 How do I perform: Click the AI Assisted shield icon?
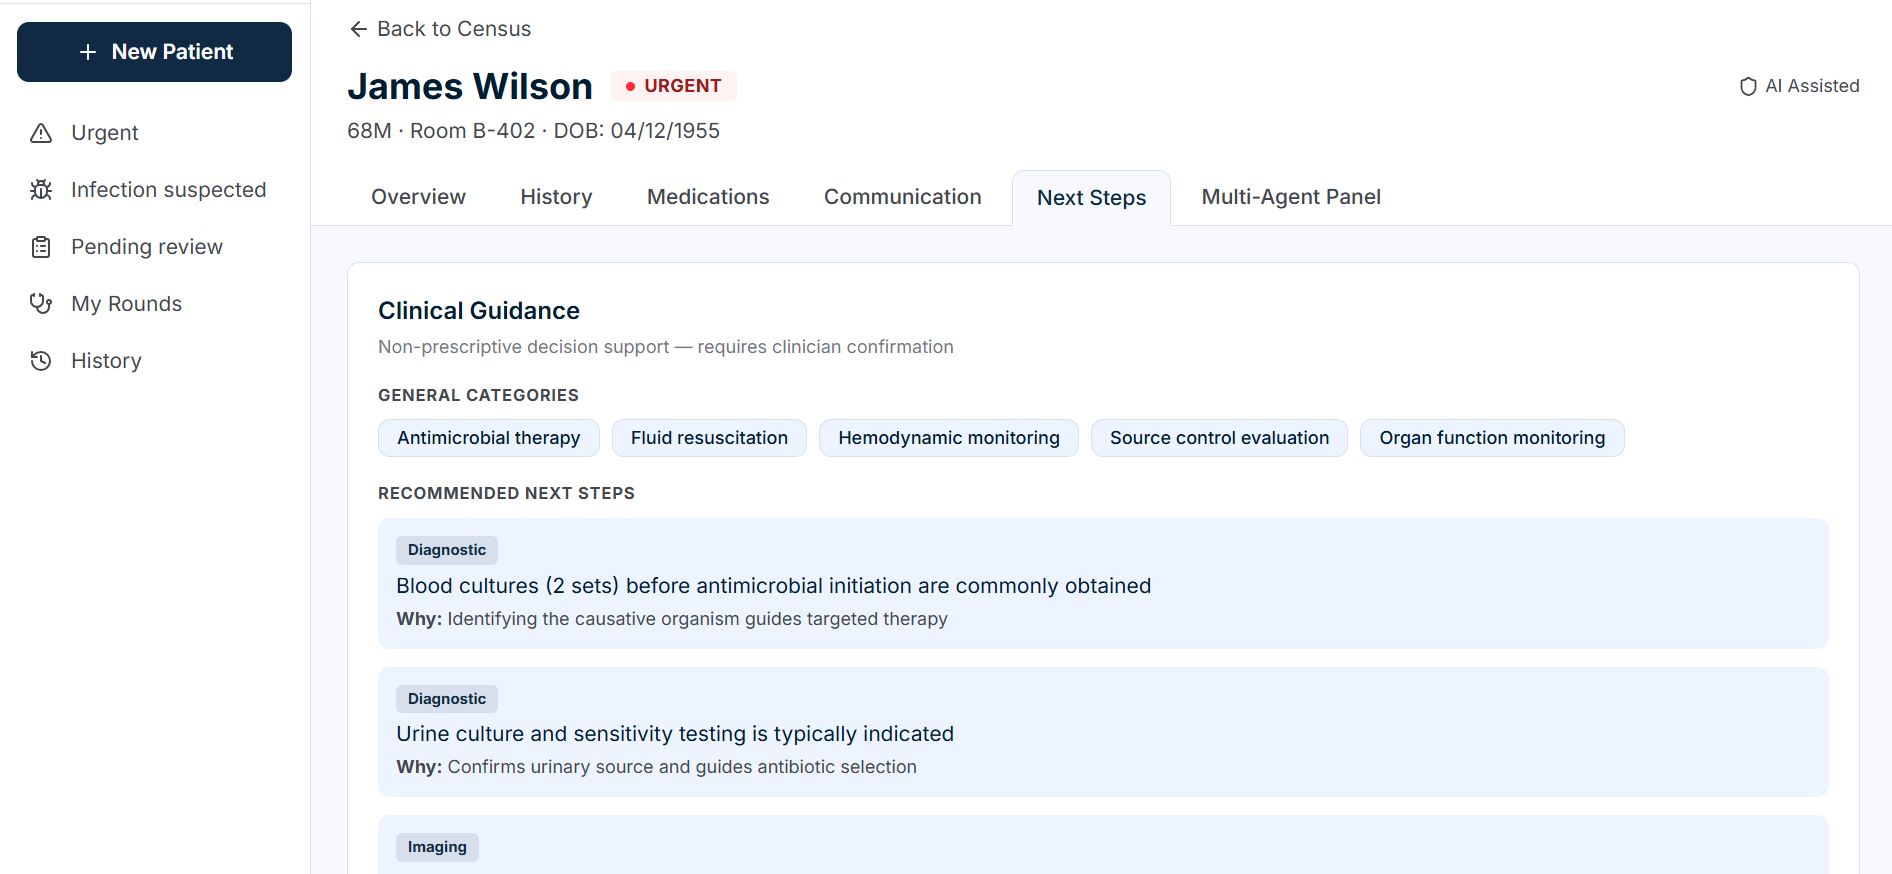coord(1748,87)
